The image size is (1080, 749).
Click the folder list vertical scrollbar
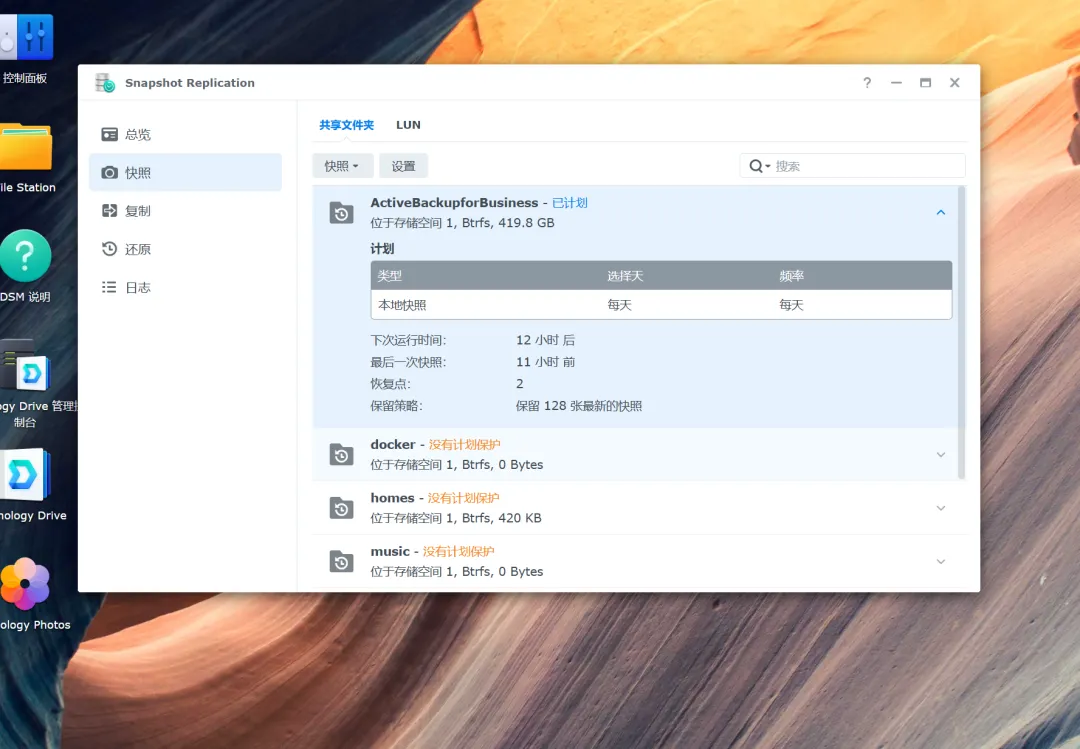tap(962, 330)
